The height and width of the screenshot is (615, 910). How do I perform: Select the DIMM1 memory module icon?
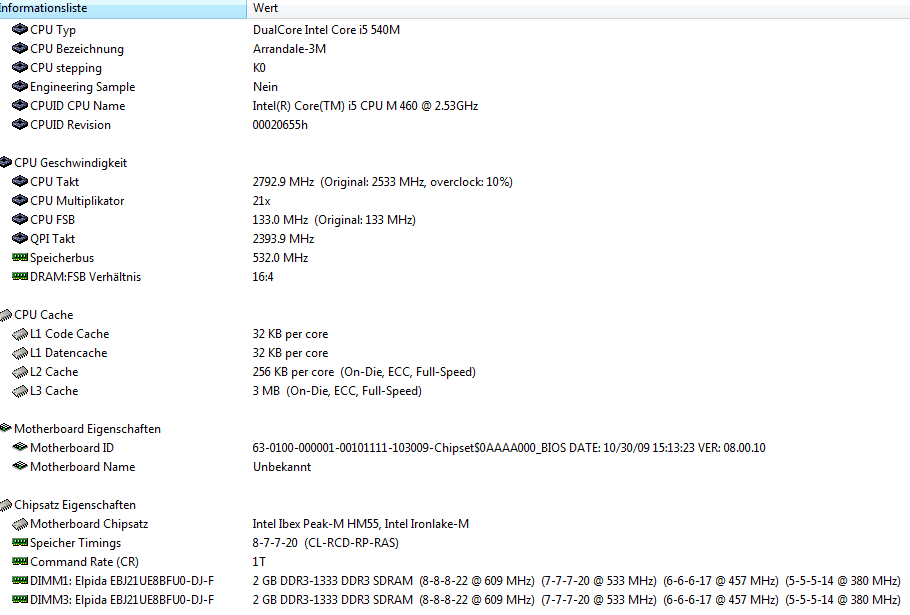pos(20,580)
